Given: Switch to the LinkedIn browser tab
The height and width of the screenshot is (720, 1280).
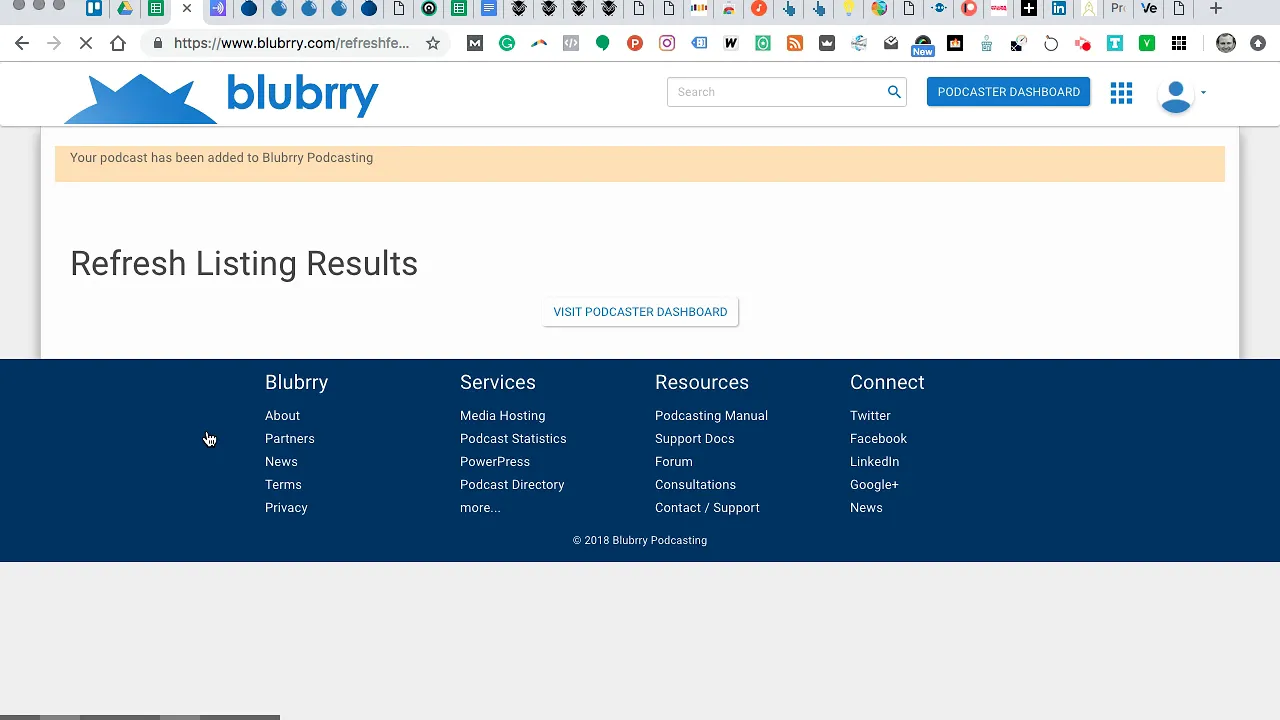Looking at the screenshot, I should click(1059, 9).
